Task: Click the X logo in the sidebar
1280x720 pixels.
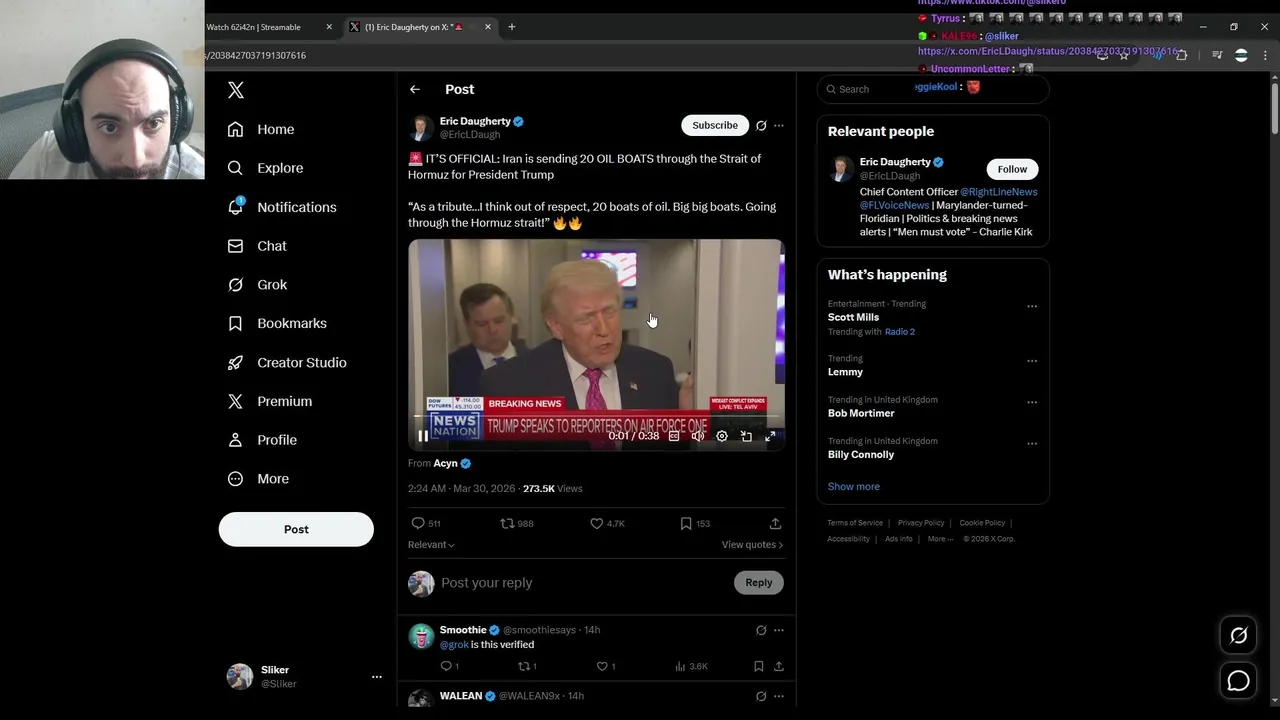Action: coord(235,90)
